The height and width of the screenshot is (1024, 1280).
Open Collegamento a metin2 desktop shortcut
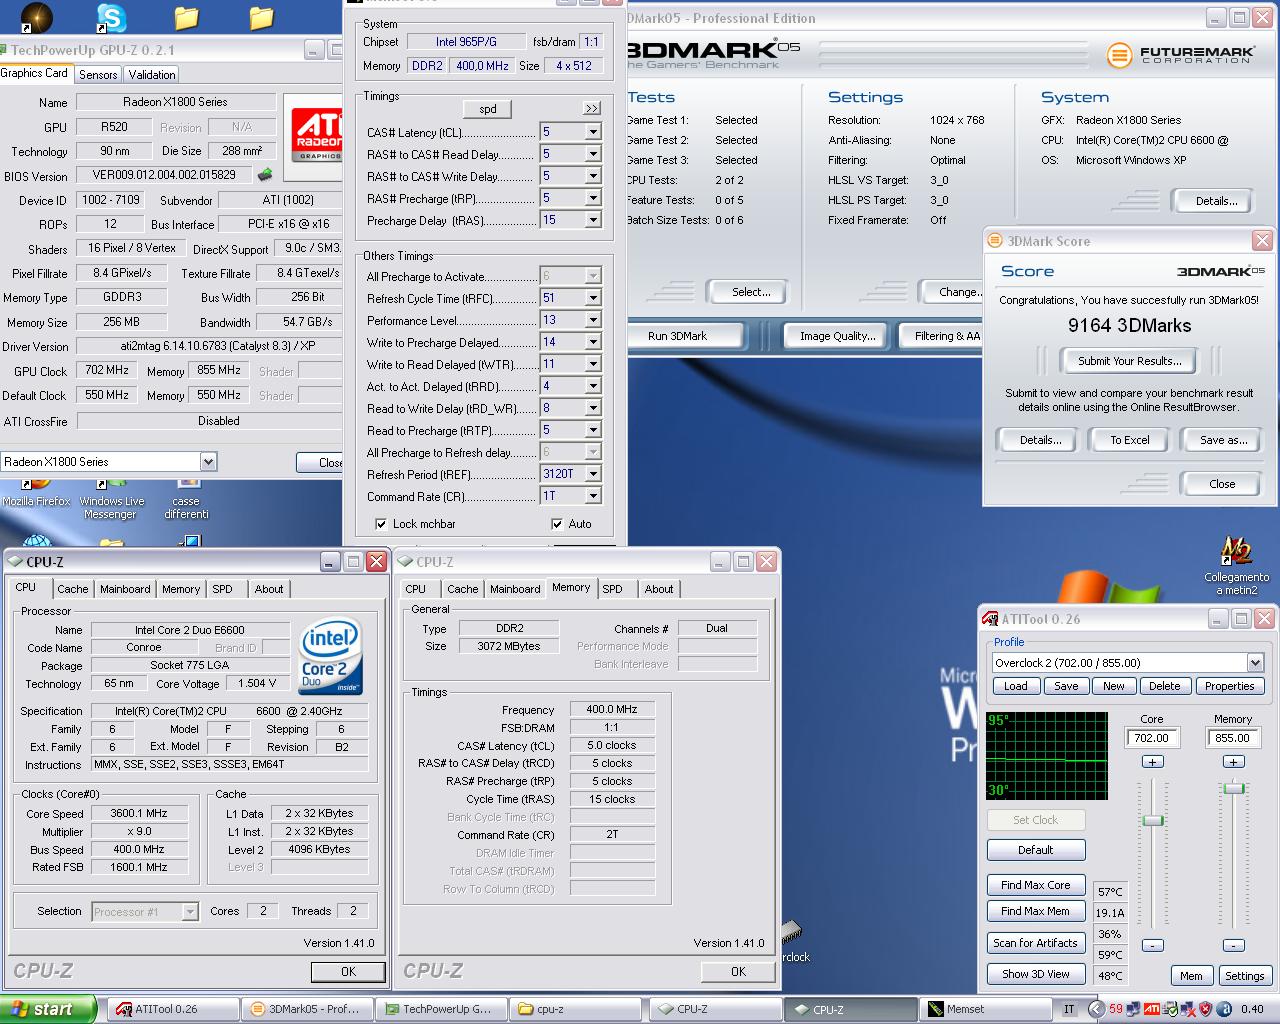tap(1236, 567)
